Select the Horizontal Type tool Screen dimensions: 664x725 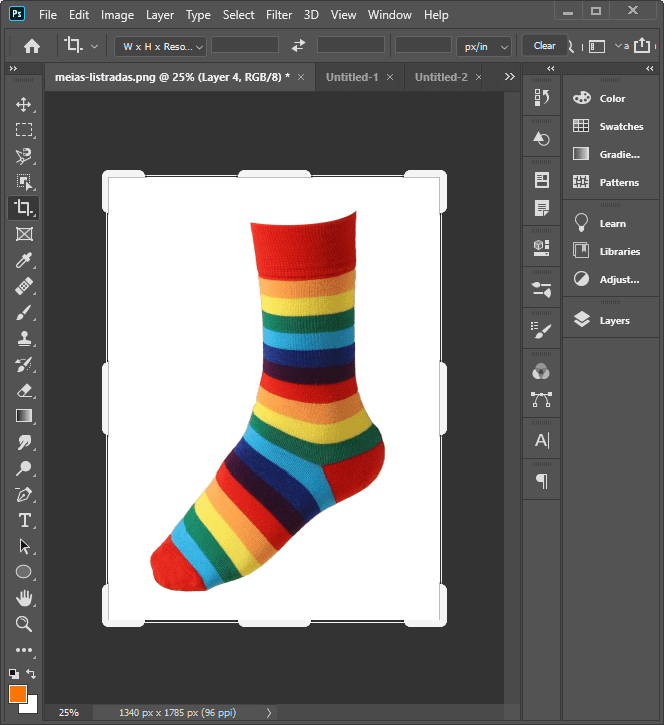click(24, 520)
